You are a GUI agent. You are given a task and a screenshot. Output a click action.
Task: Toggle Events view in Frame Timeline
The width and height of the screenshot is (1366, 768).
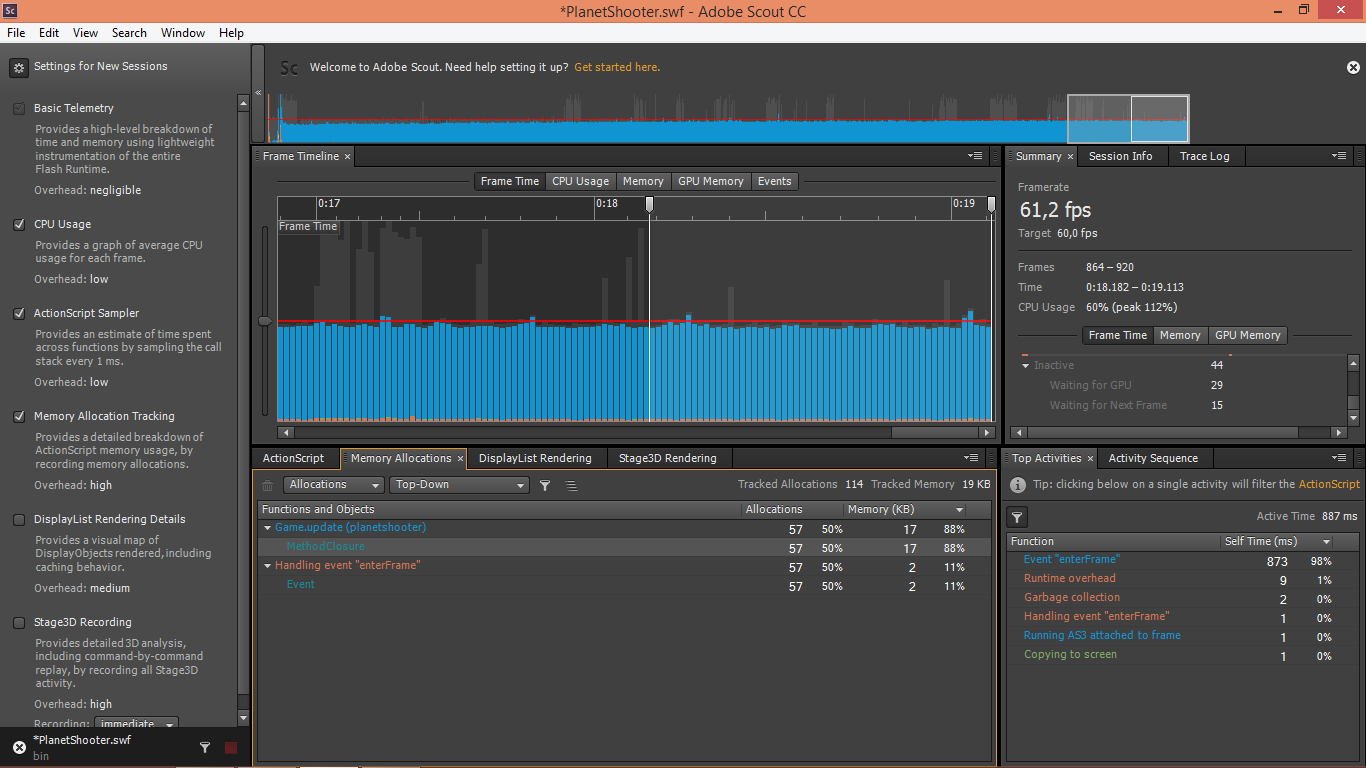pyautogui.click(x=775, y=181)
